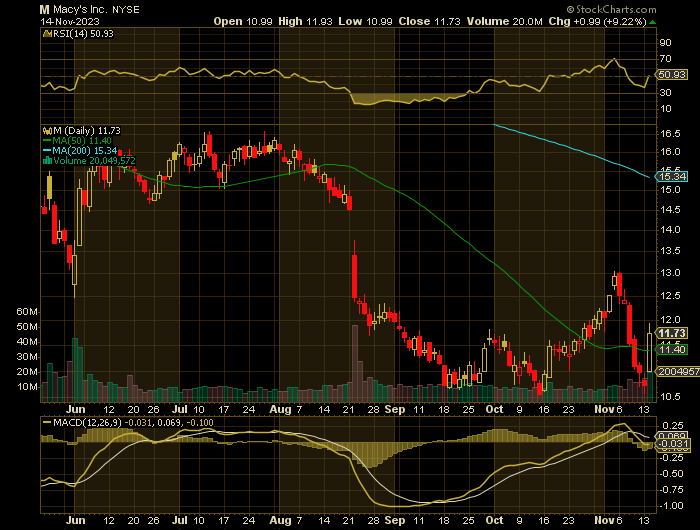Image resolution: width=700 pixels, height=530 pixels.
Task: Click the 0.25 level on the MACD axis
Action: pos(673,426)
